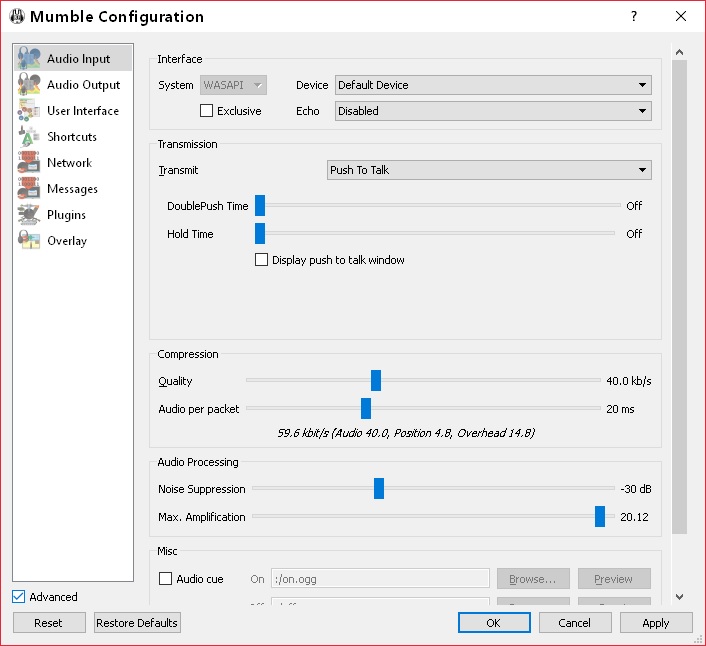Click the vertical scrollbar thumb
This screenshot has width=706, height=646.
[x=679, y=297]
